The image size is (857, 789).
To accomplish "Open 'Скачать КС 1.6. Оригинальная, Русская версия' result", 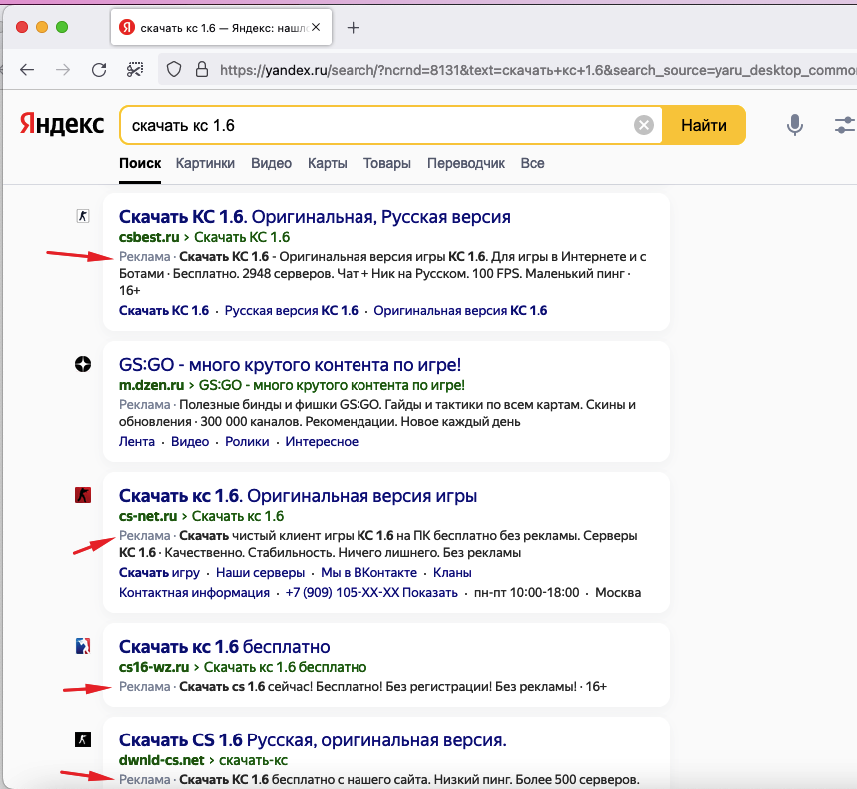I will 315,217.
